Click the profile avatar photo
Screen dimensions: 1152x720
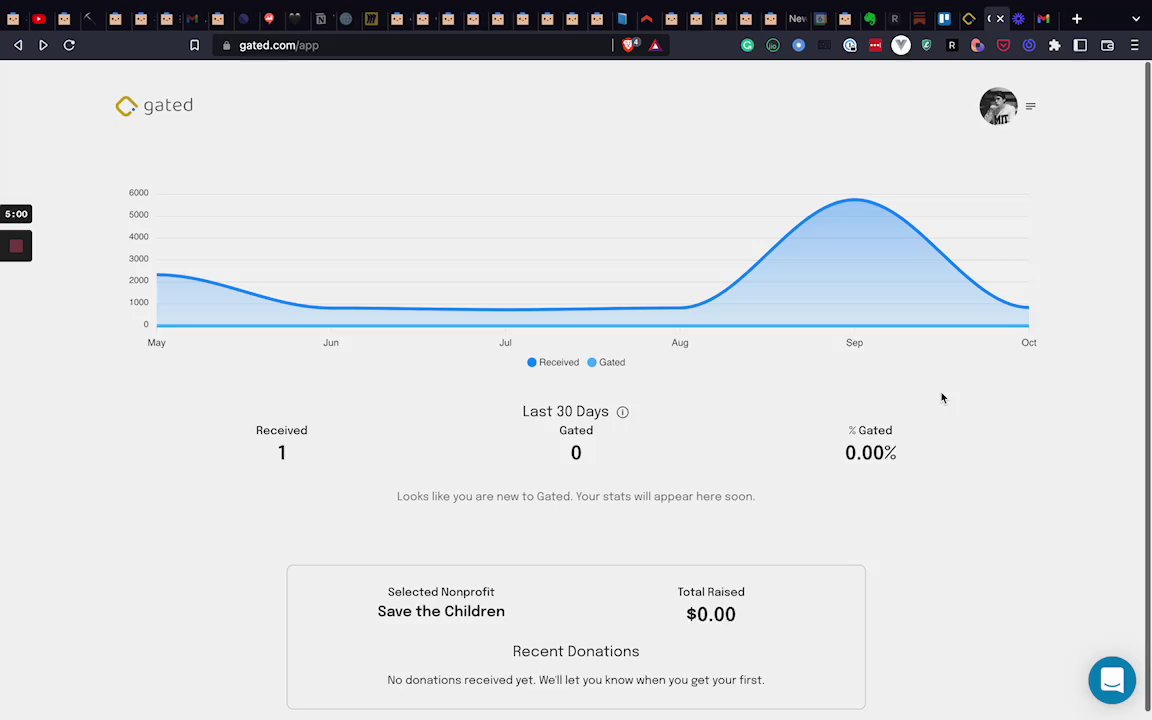tap(998, 107)
